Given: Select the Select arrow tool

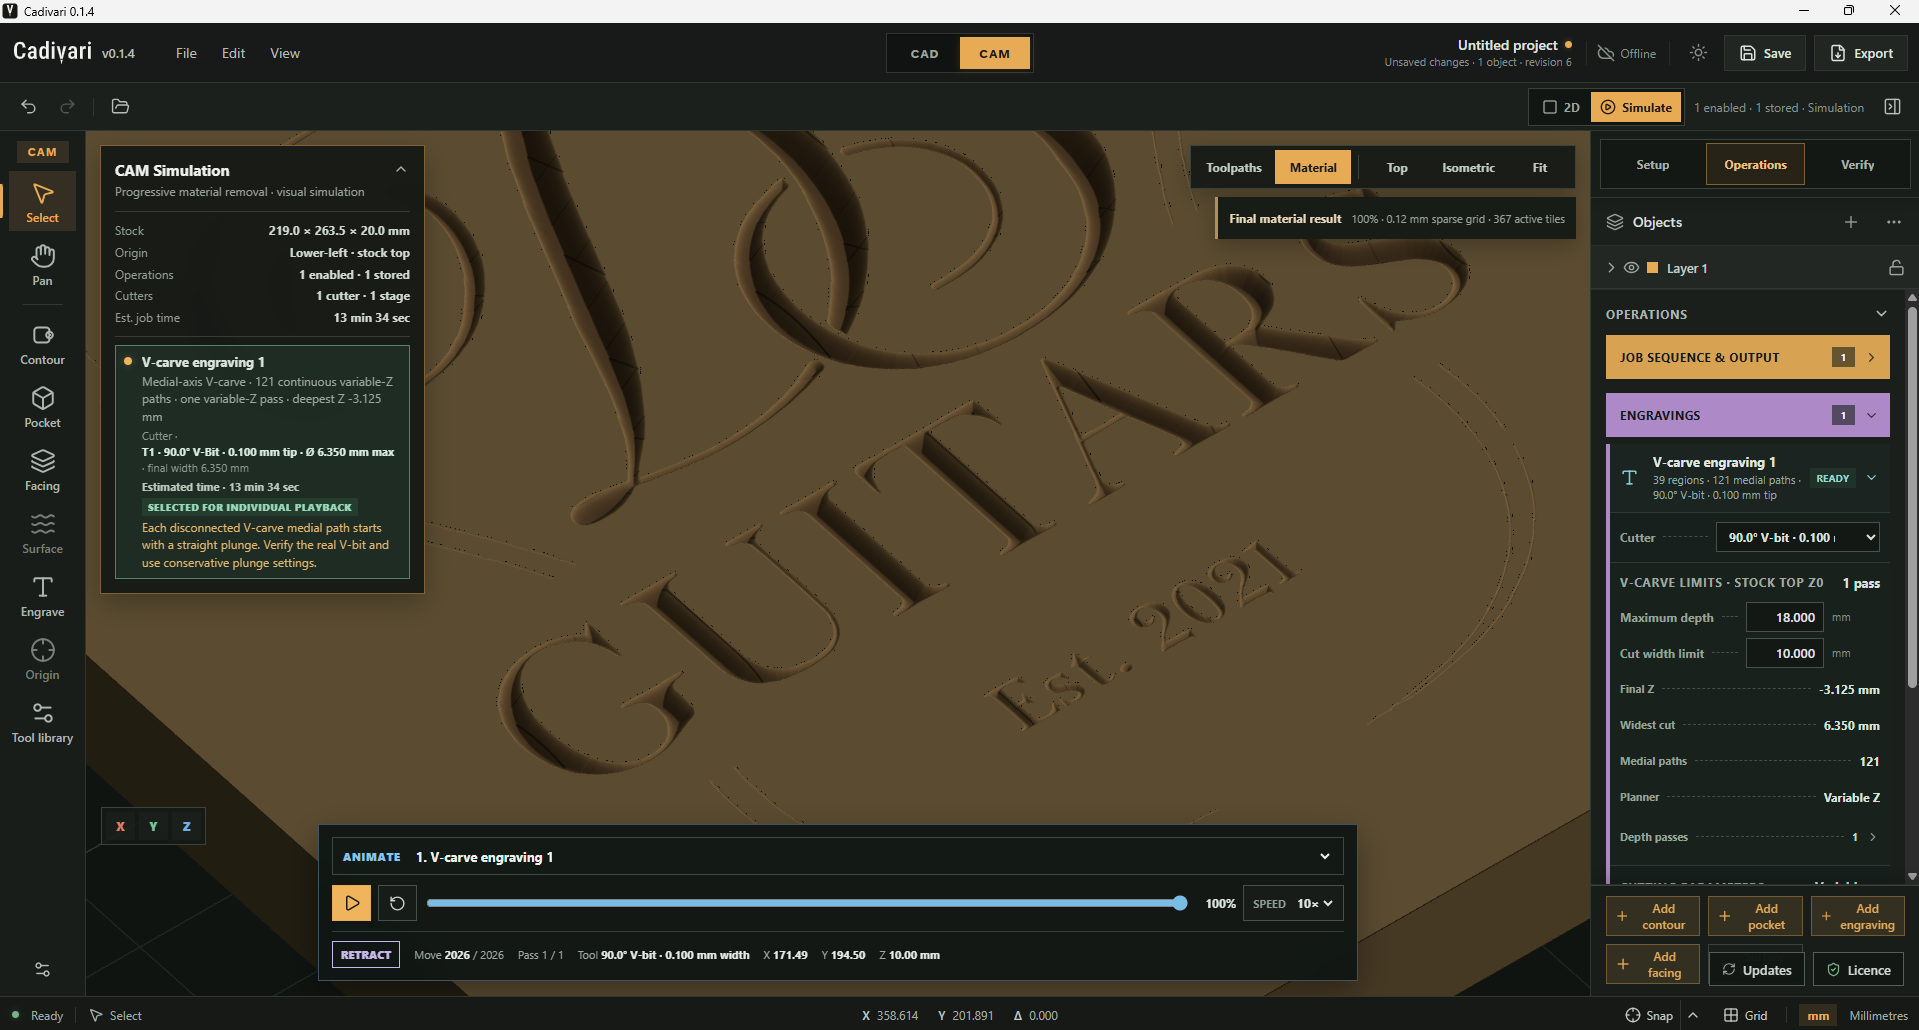Looking at the screenshot, I should pyautogui.click(x=42, y=202).
